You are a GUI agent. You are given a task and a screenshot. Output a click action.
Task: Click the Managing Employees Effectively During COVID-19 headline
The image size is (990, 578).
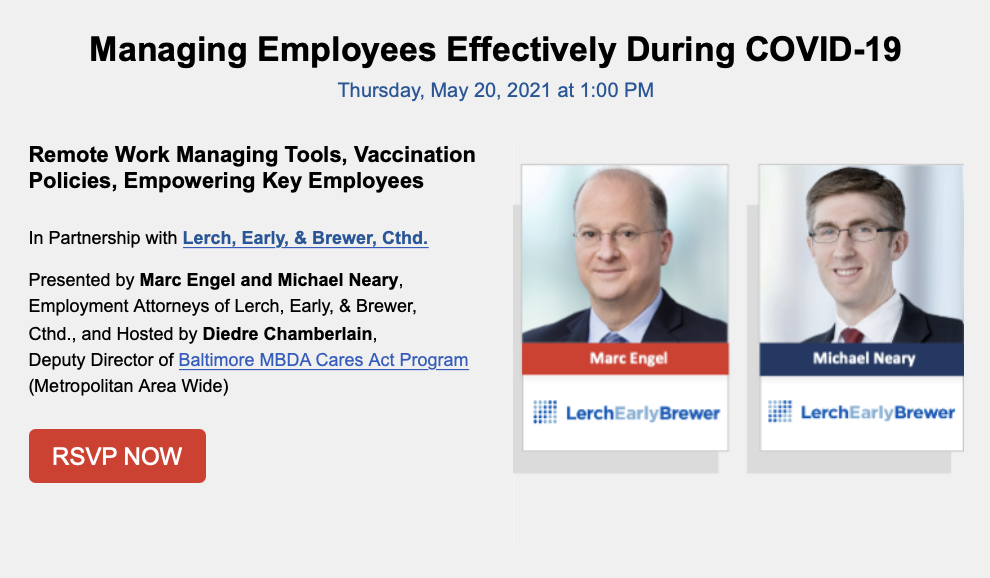click(496, 49)
